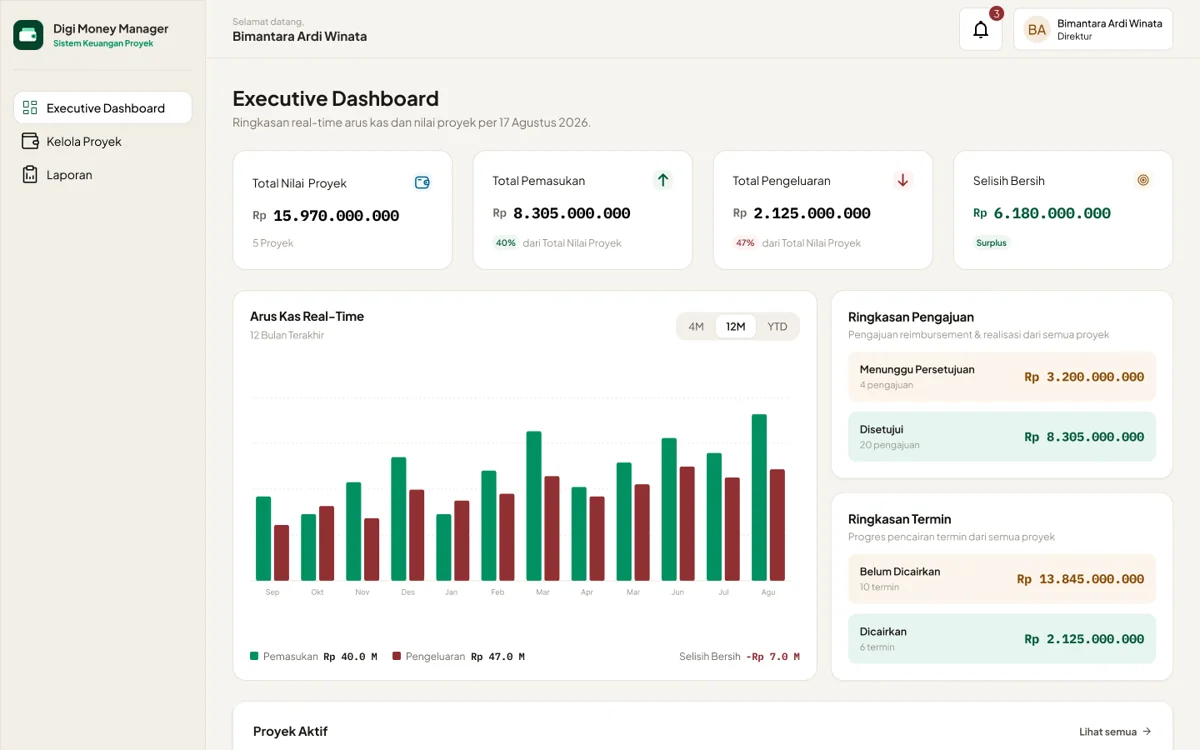Click the red notification count badge 3
1200x750 pixels.
[996, 14]
